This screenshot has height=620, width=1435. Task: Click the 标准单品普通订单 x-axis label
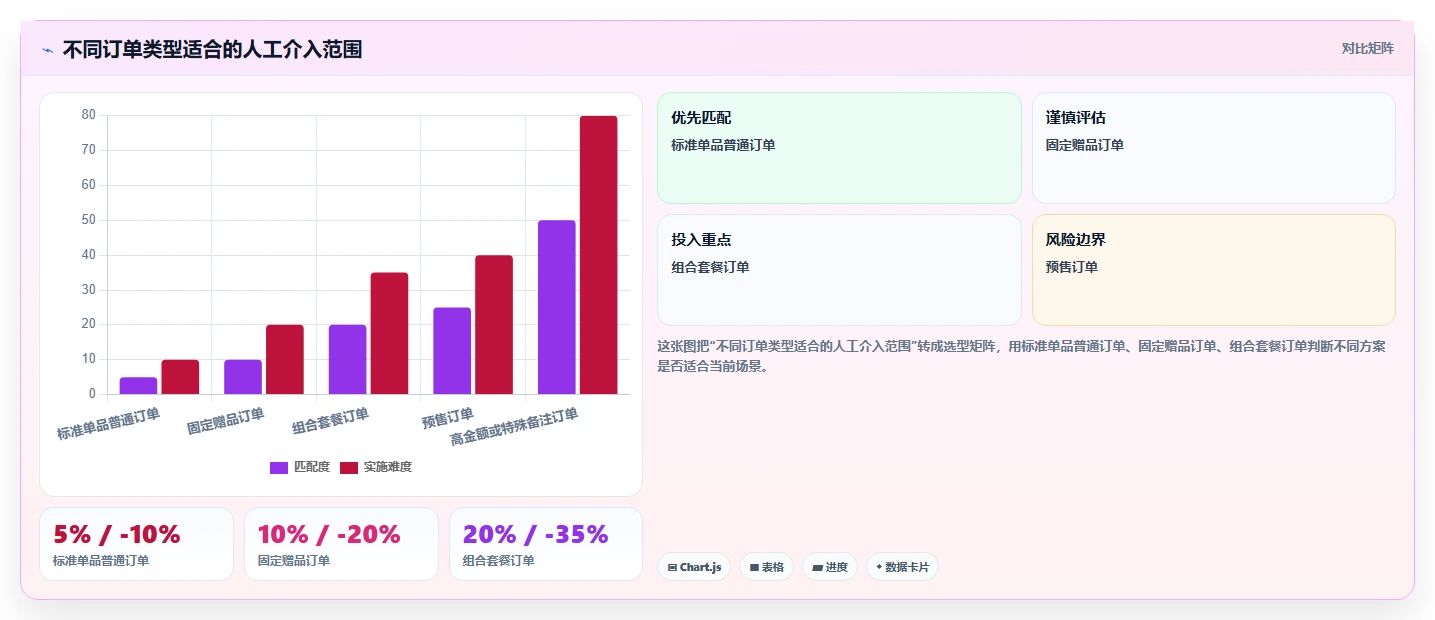point(108,424)
